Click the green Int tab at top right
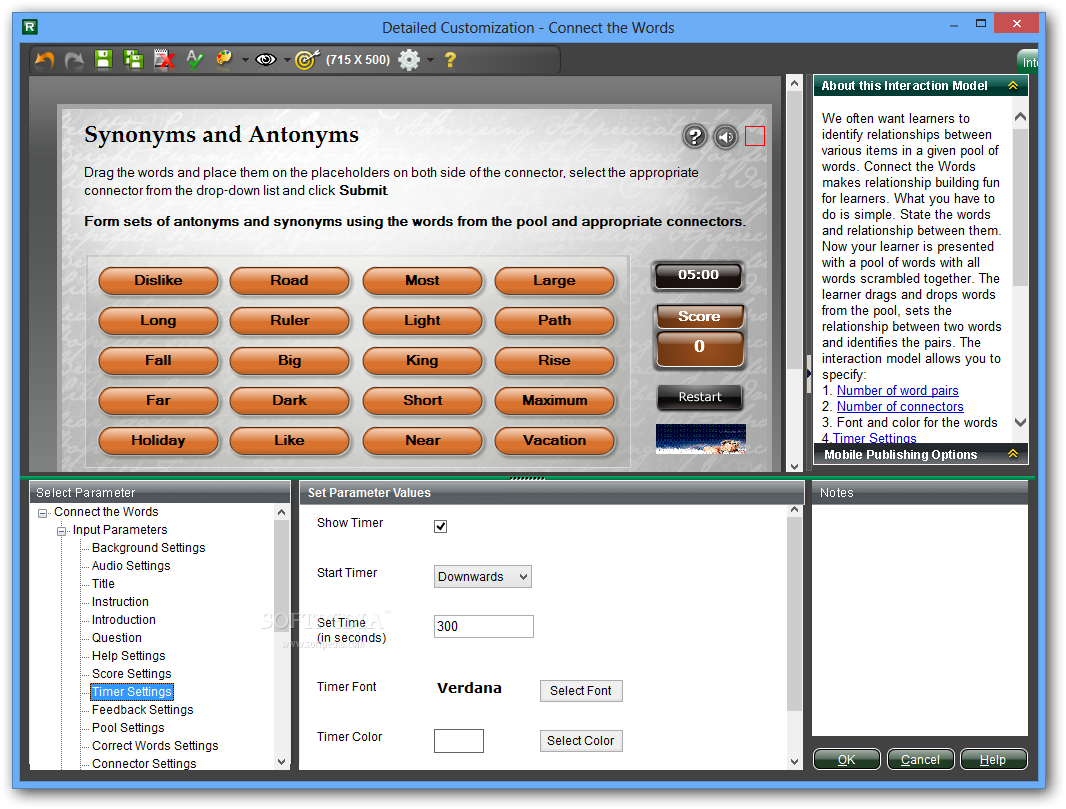 1027,62
